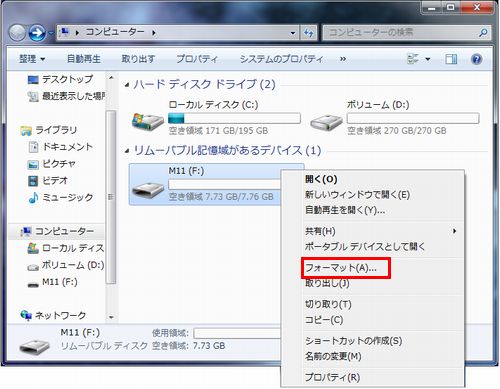Open the address bar history dropdown
This screenshot has width=500, height=389.
293,33
